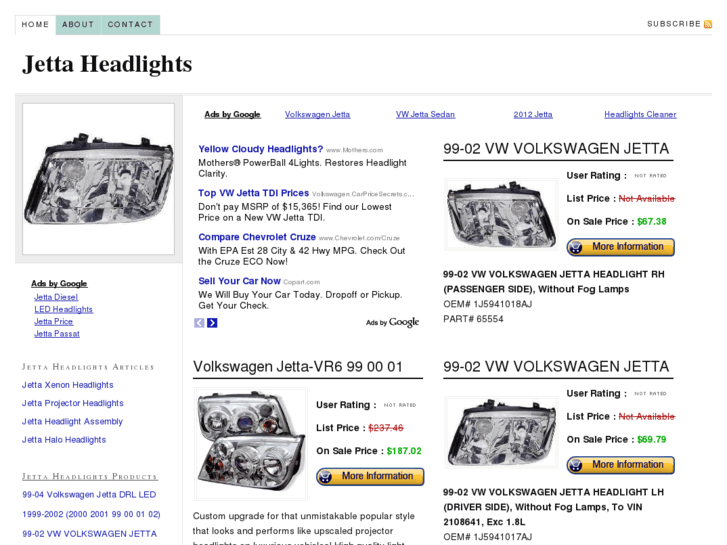Click the Jetta Headlights site title
The image size is (727, 545).
pos(107,64)
